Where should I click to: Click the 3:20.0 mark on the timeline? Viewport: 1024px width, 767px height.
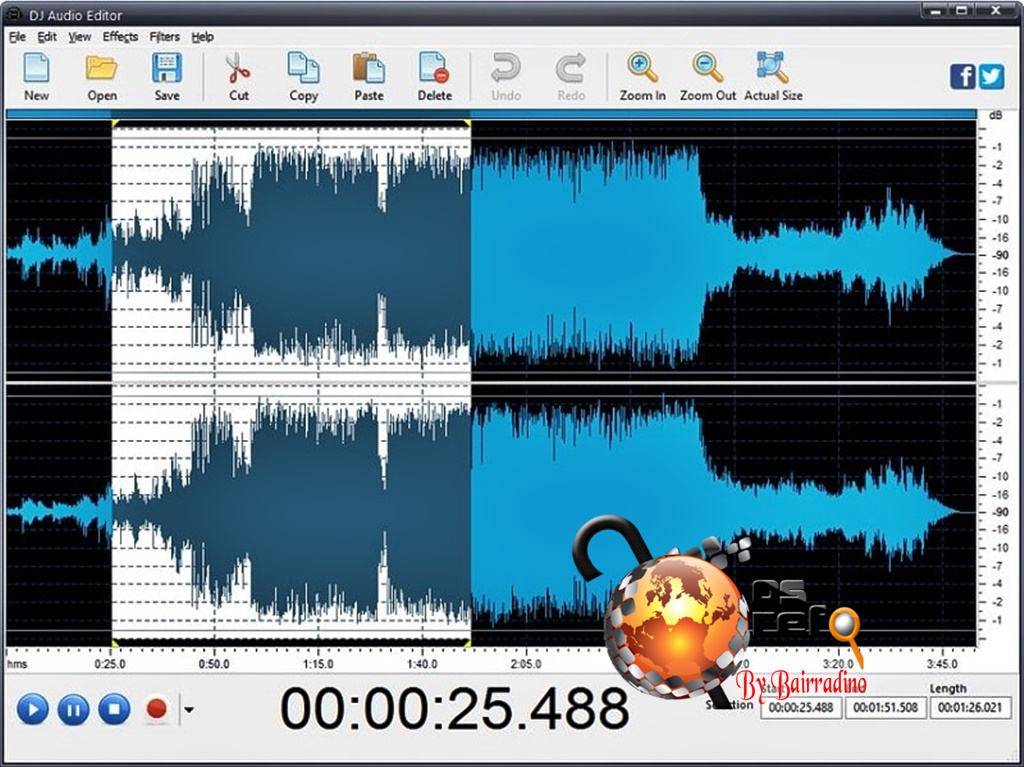[x=838, y=664]
